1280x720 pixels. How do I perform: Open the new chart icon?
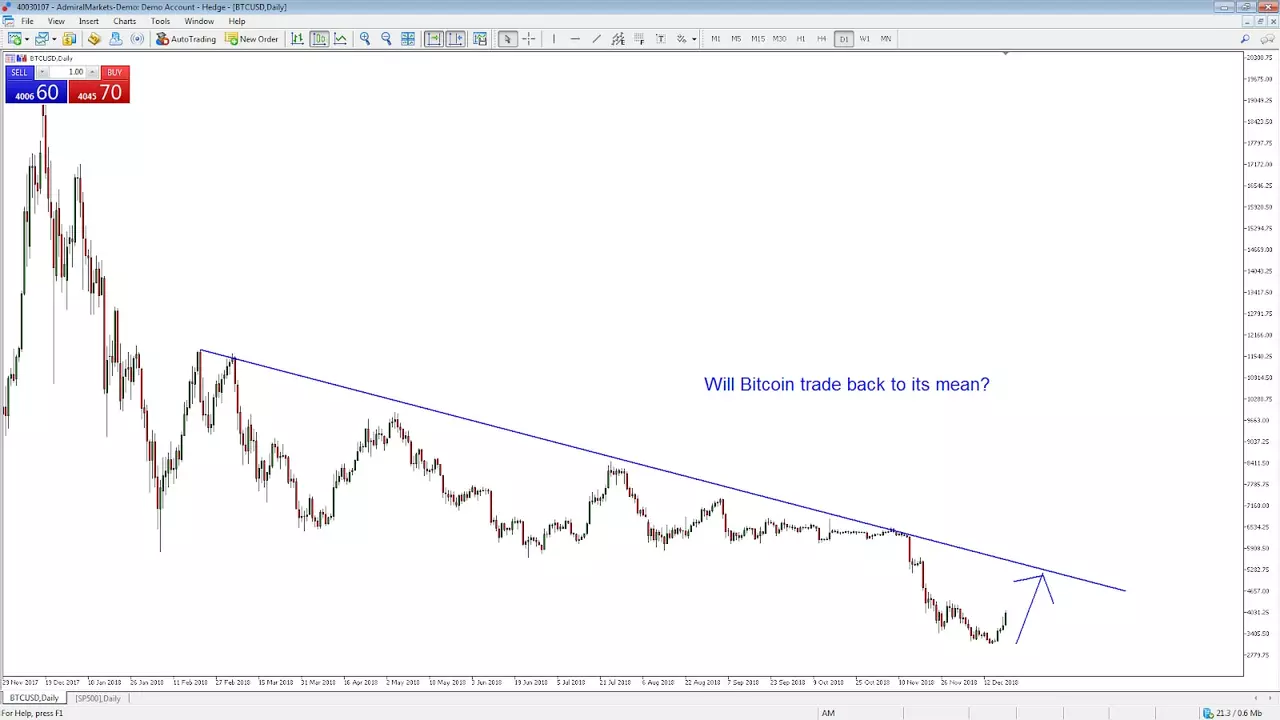[14, 39]
